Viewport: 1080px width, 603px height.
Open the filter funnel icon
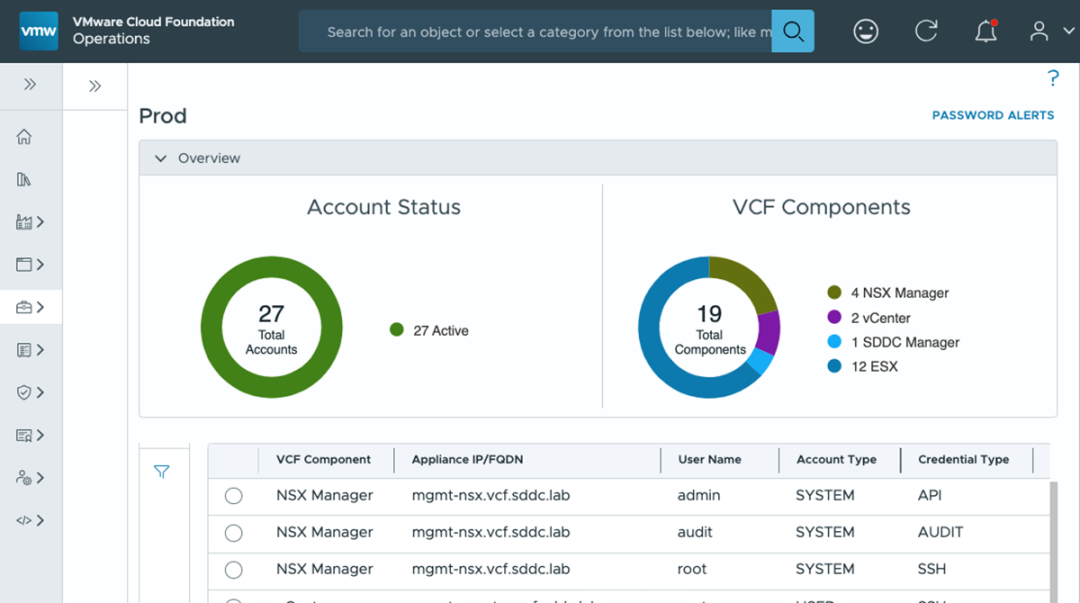(x=162, y=472)
